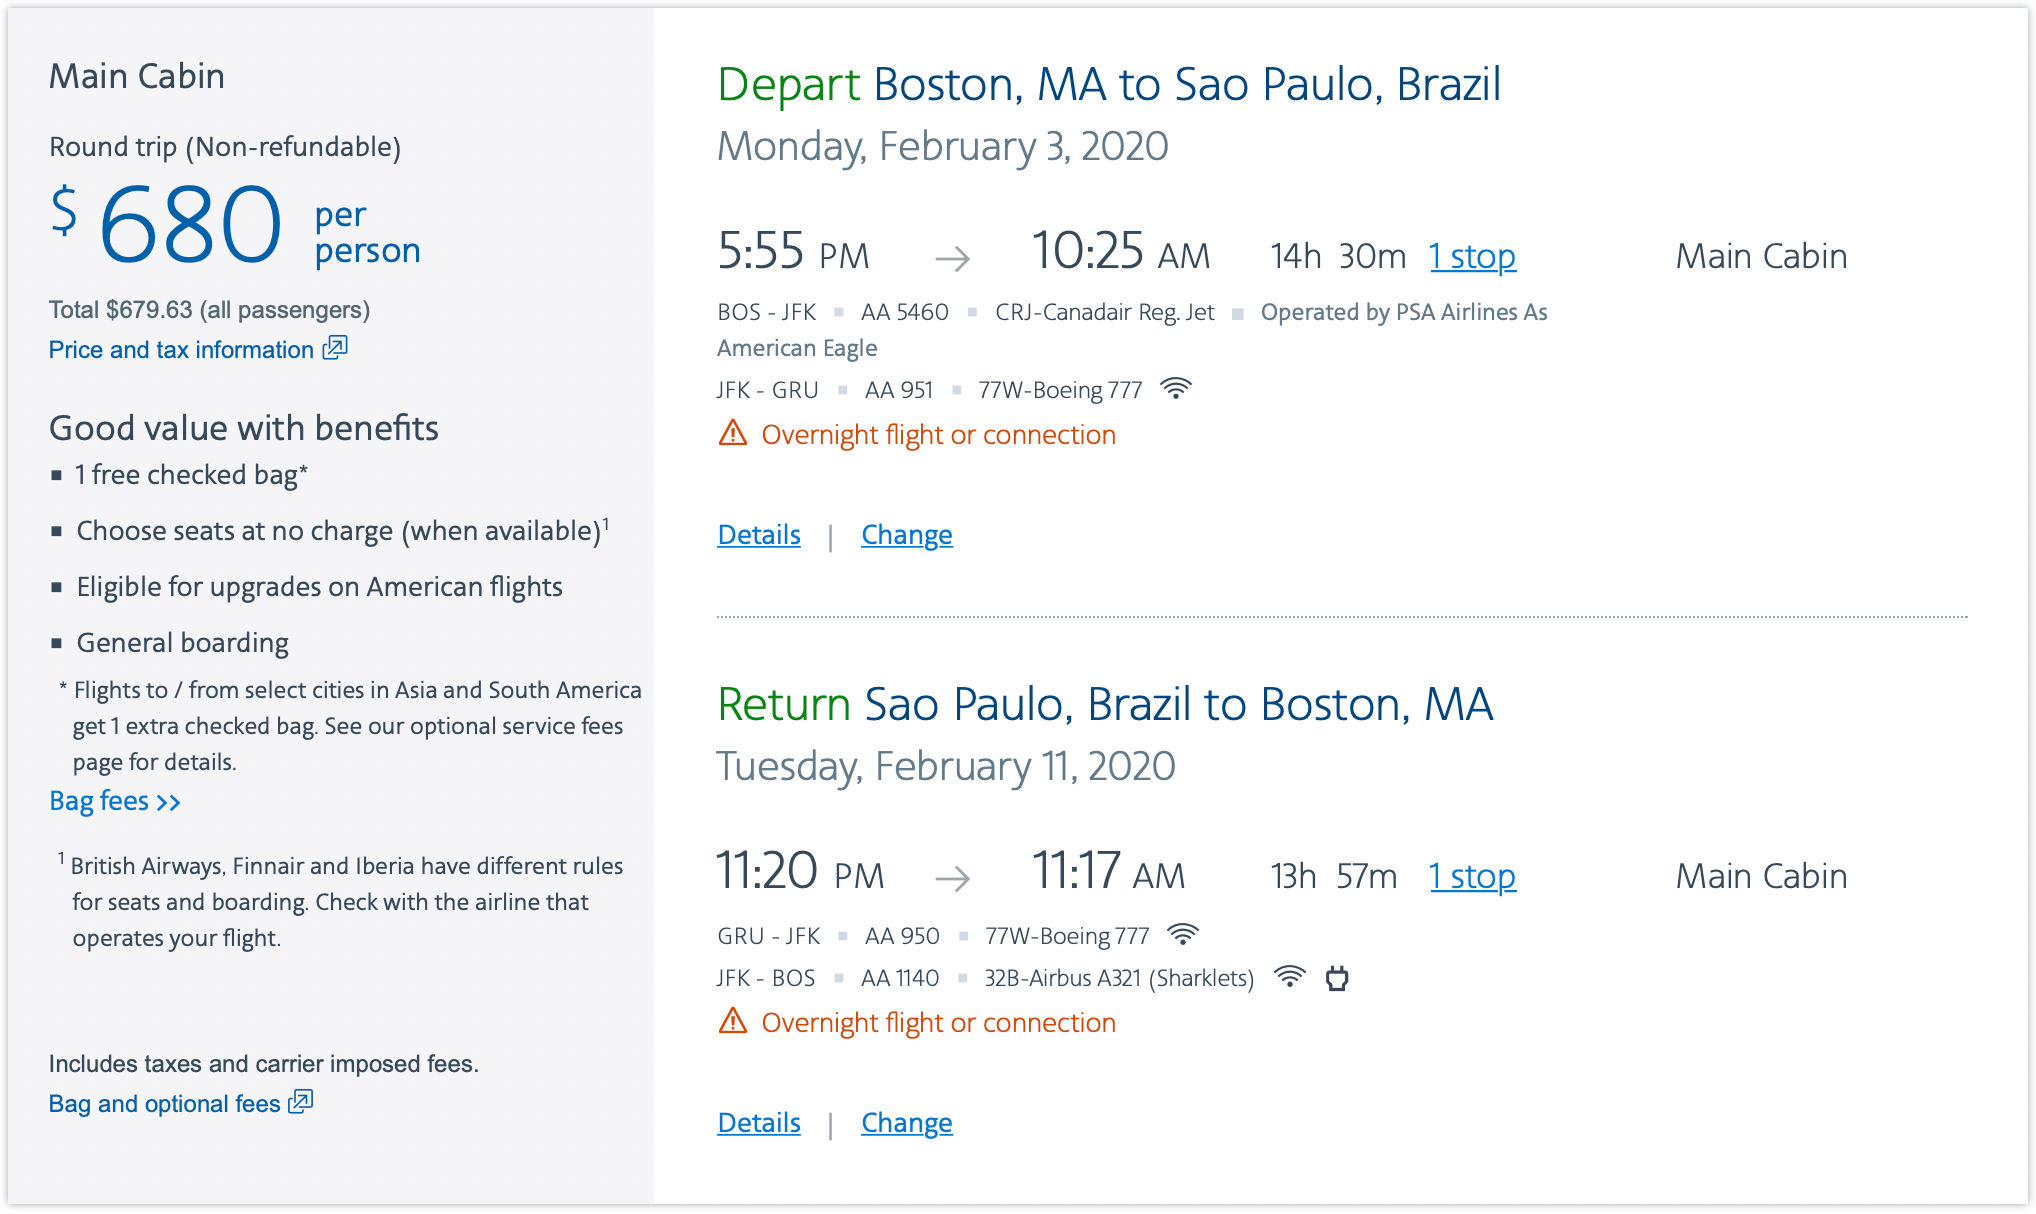Change the return Sao Paulo to Boston flight

point(906,1123)
